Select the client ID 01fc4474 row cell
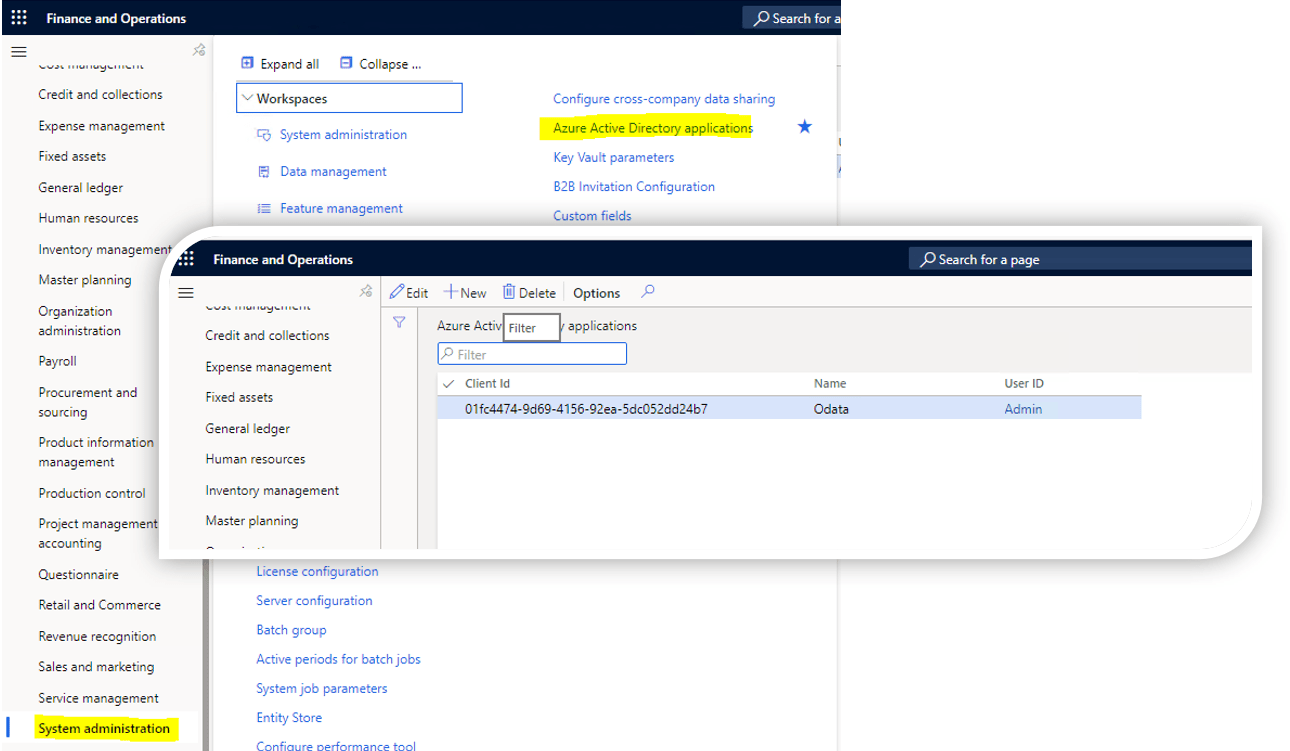Screen dimensions: 1290x751 coord(586,409)
